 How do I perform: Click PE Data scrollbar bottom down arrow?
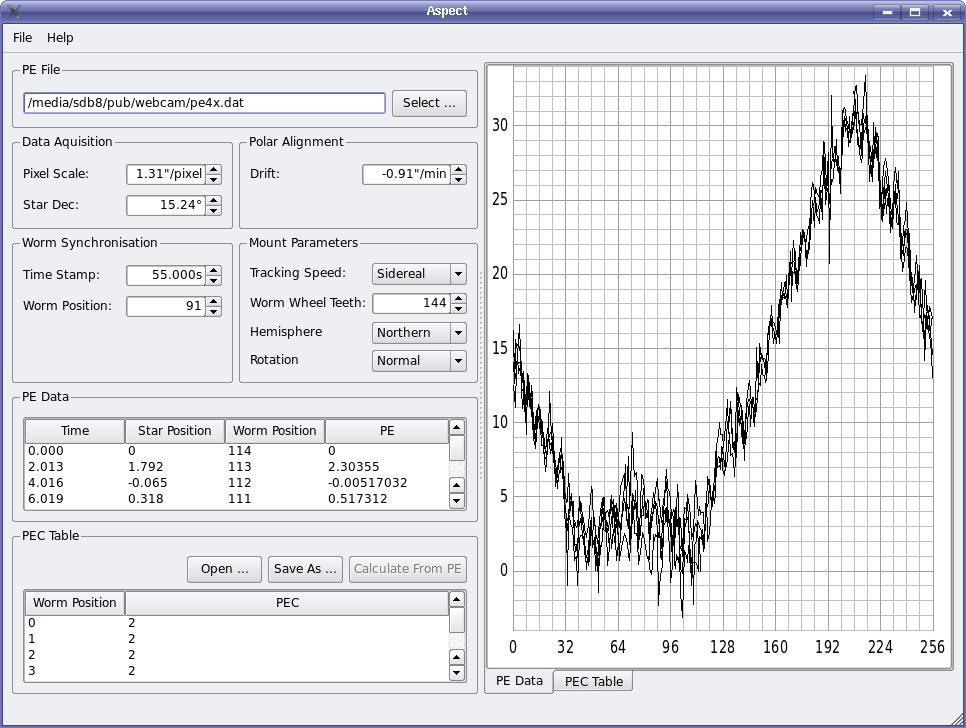coord(457,501)
